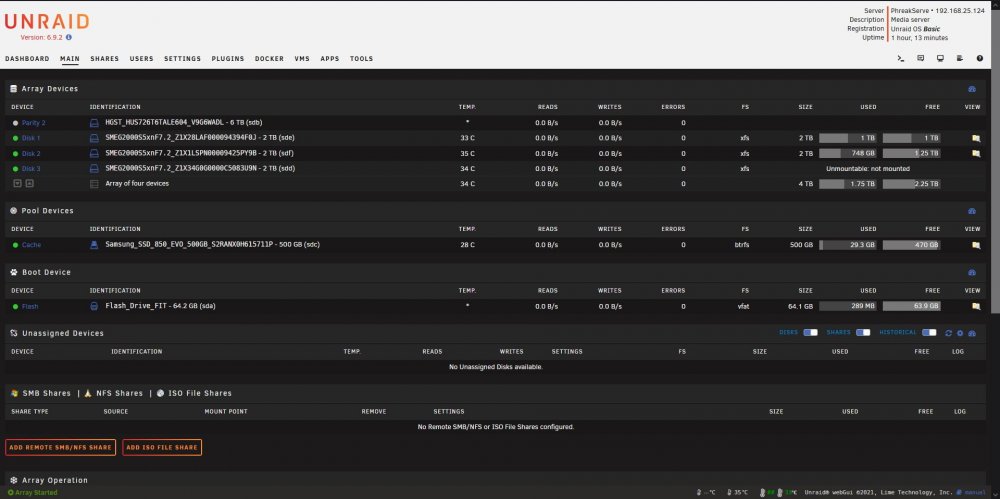Click Boot Device dashboard gauge icon
Viewport: 1000px width, 499px height.
972,272
